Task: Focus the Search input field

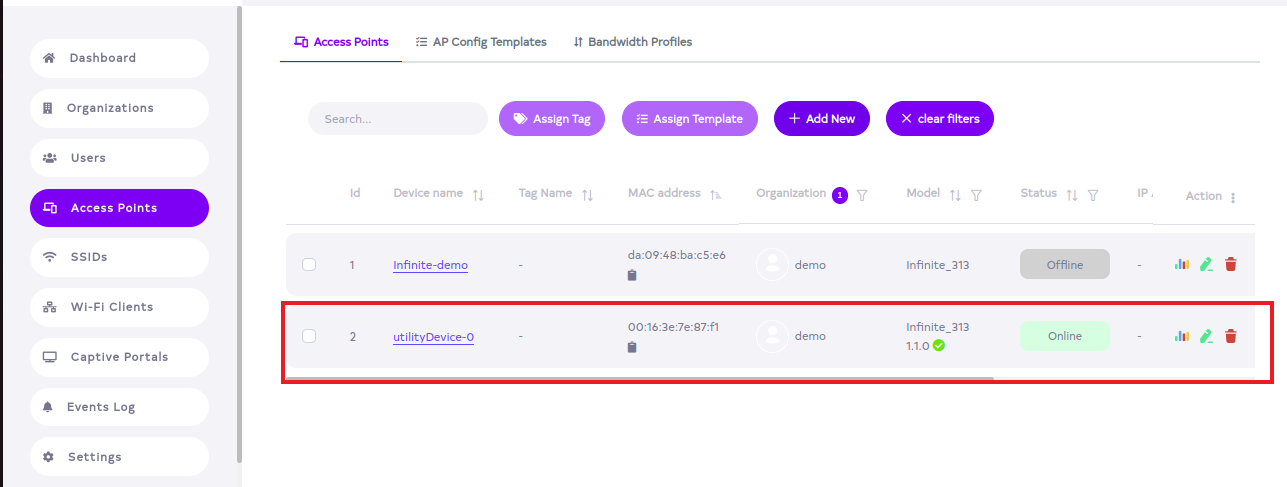Action: (397, 119)
